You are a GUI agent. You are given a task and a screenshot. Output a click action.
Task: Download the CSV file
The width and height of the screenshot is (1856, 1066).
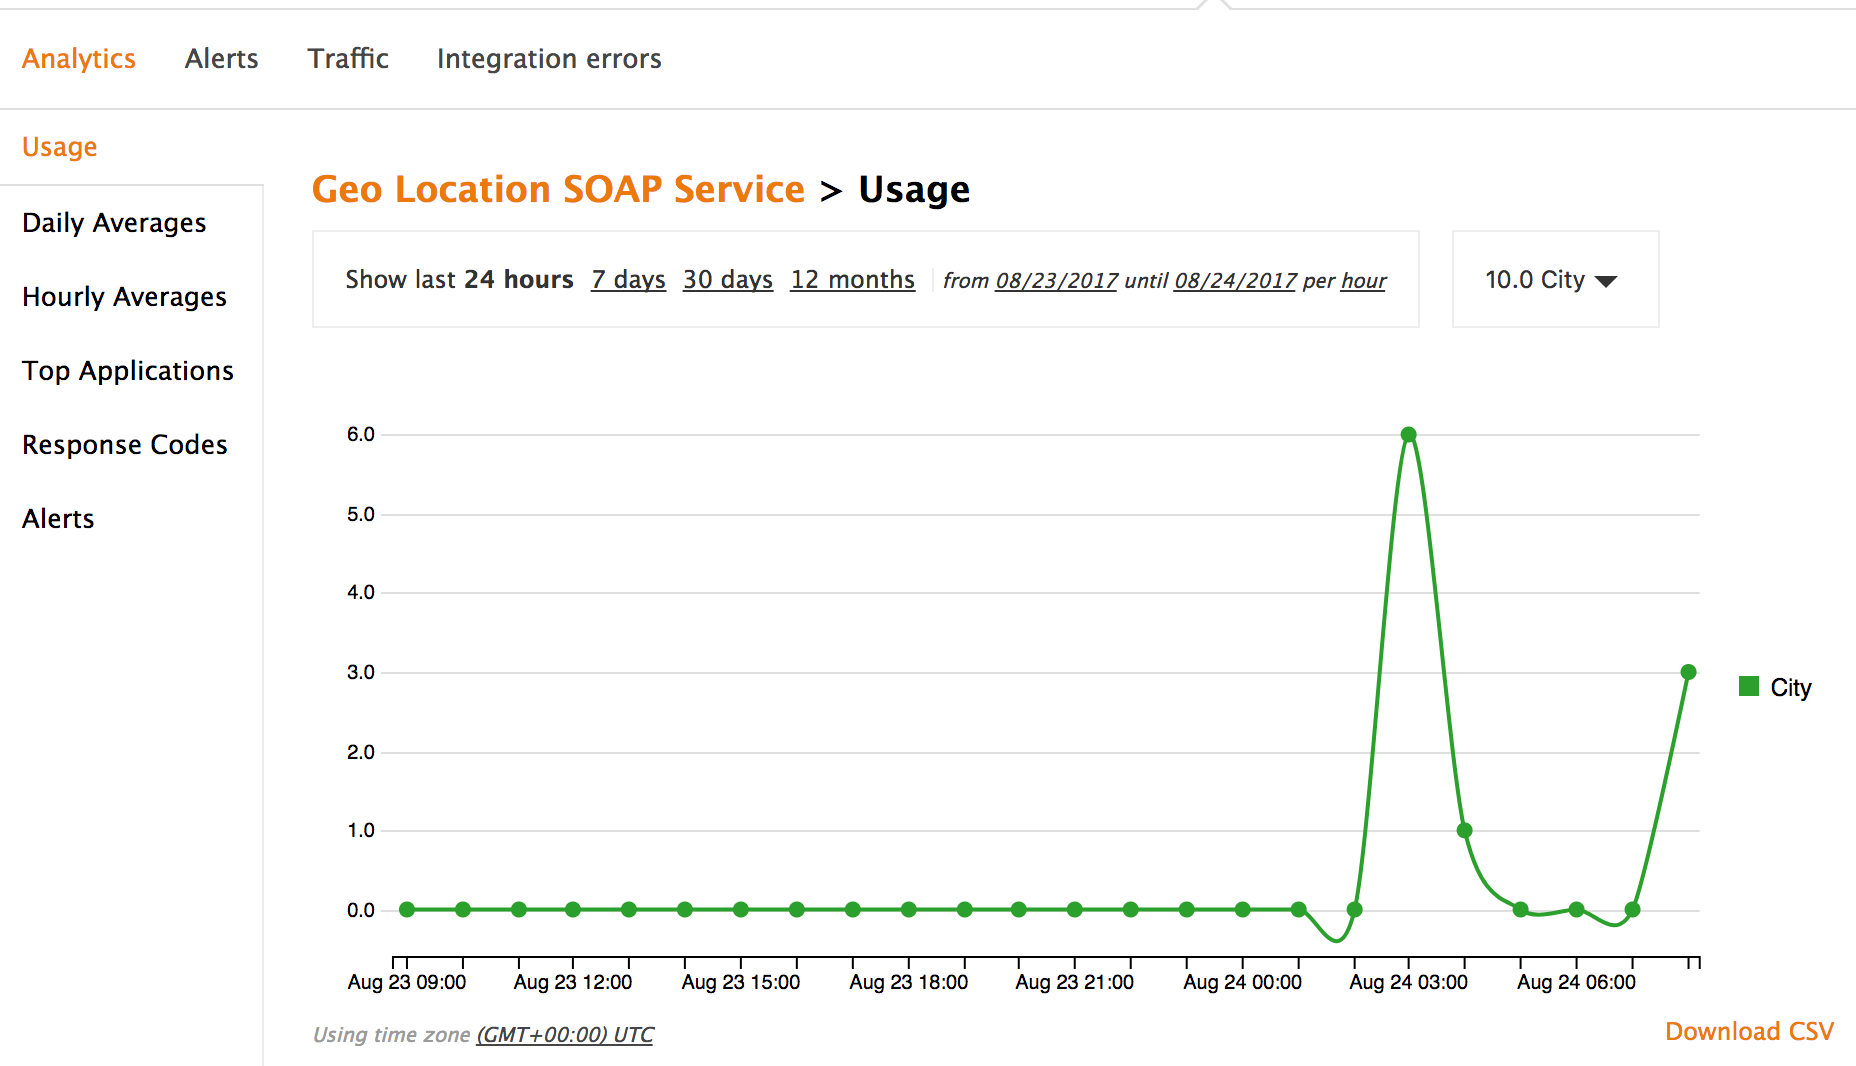tap(1749, 1031)
